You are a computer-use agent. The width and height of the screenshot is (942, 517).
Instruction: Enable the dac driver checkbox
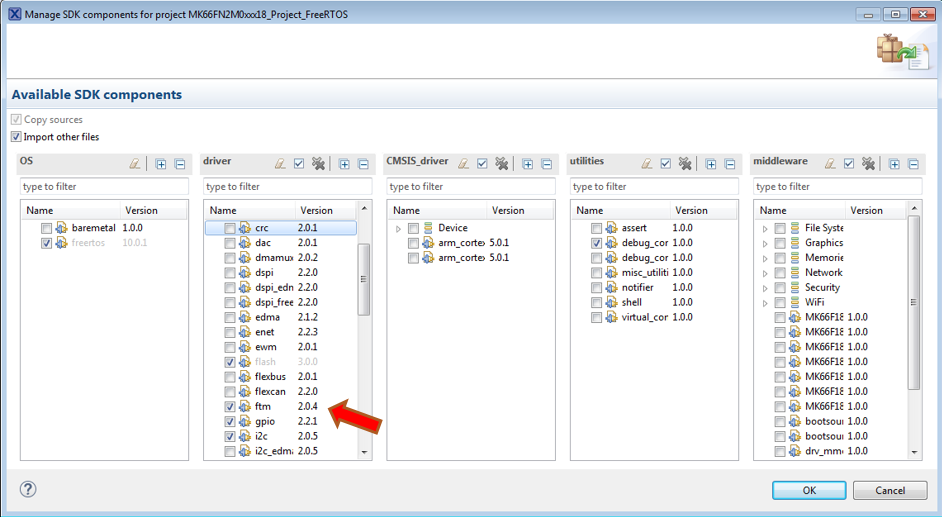click(229, 243)
